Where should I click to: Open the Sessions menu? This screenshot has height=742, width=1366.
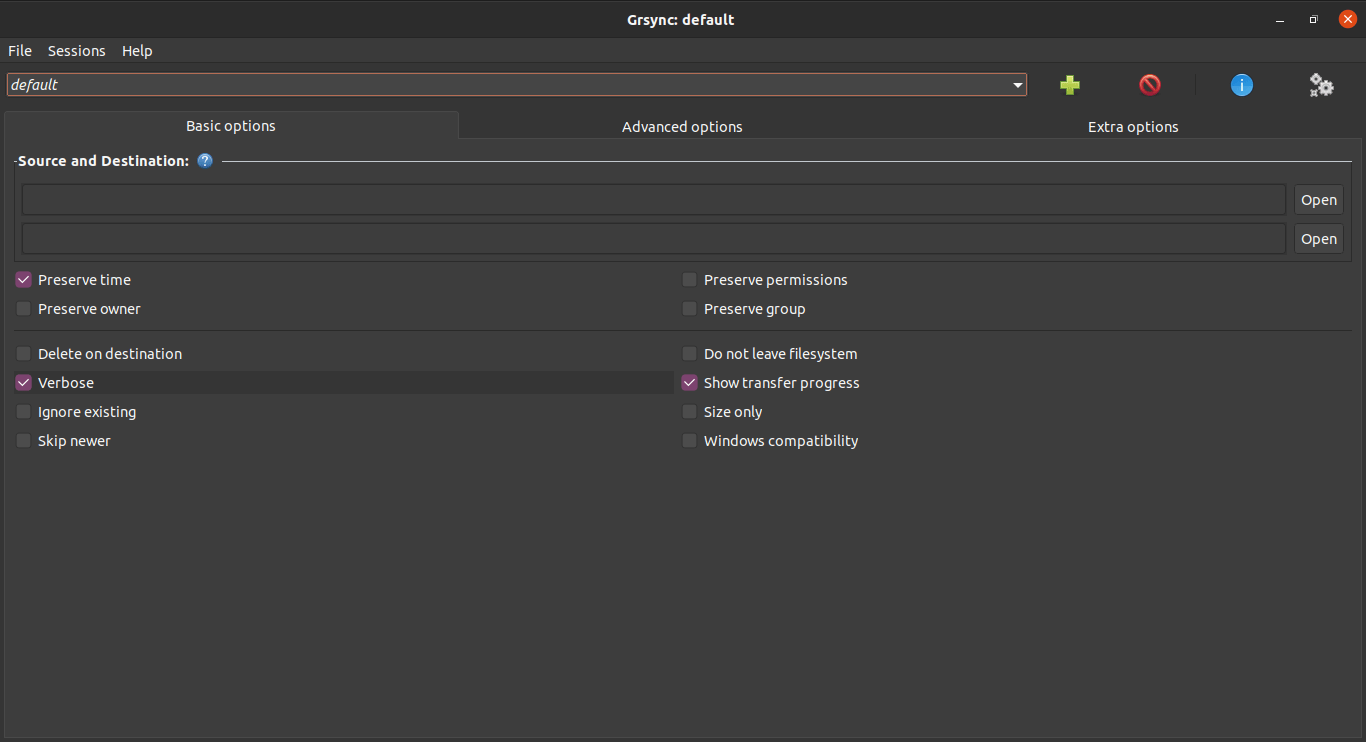coord(77,51)
